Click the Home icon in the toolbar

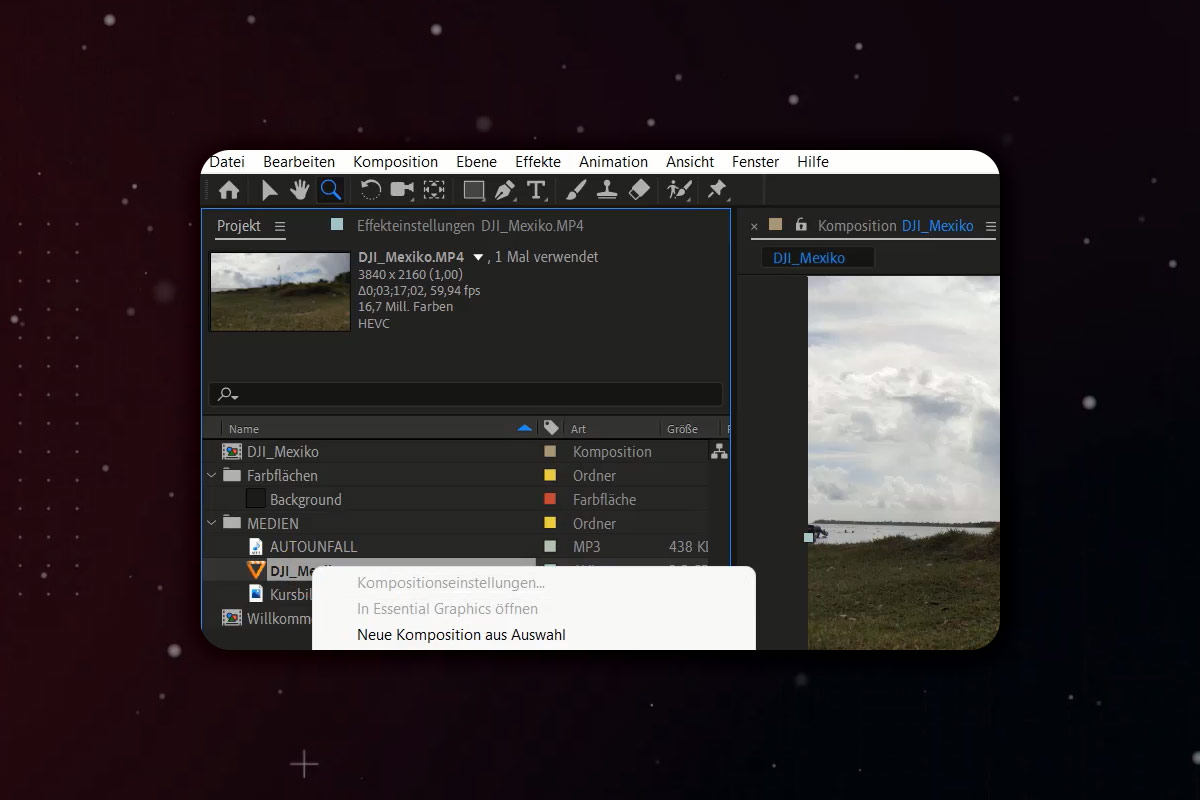229,190
